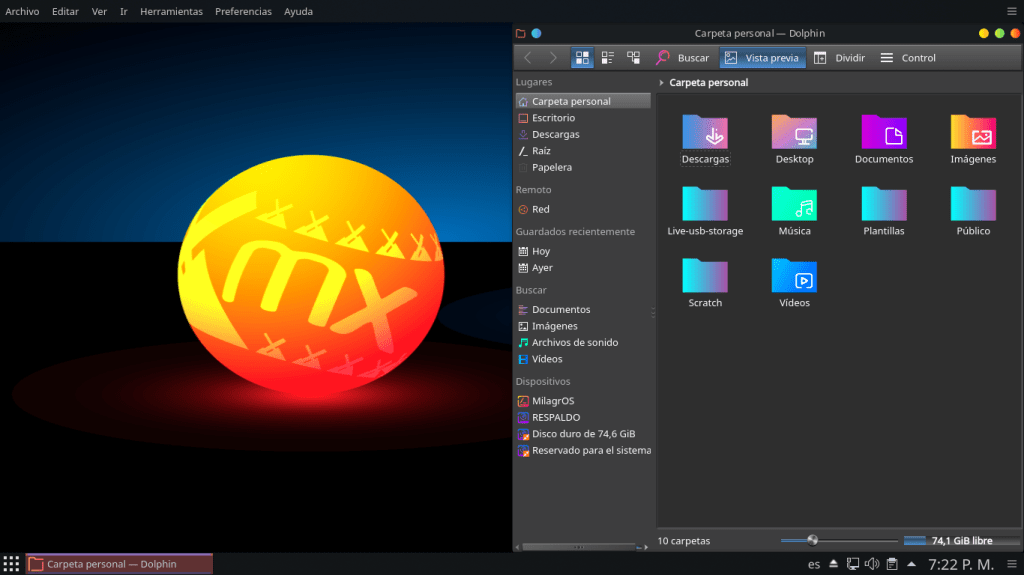Expand the Carpeta personal breadcrumb arrow
The image size is (1024, 575).
click(x=662, y=83)
